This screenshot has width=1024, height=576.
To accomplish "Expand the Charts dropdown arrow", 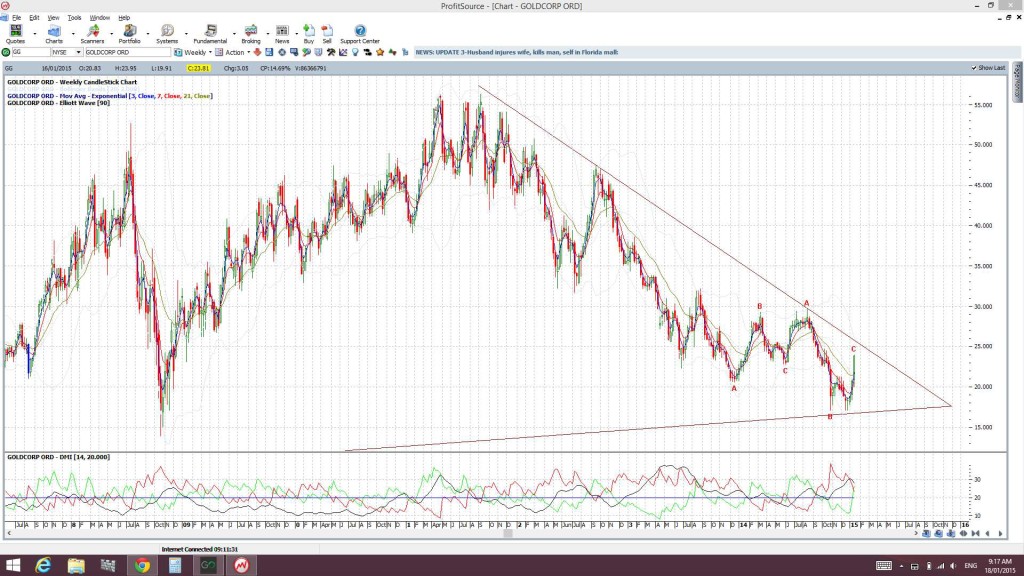I will tap(73, 33).
